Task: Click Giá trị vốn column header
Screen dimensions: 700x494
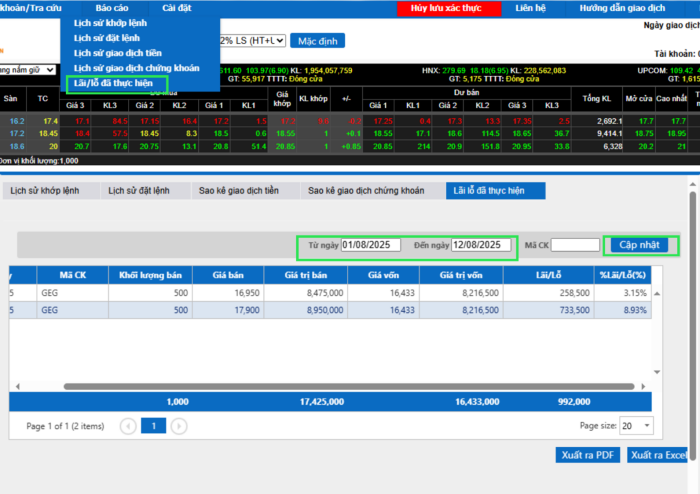Action: tap(461, 275)
